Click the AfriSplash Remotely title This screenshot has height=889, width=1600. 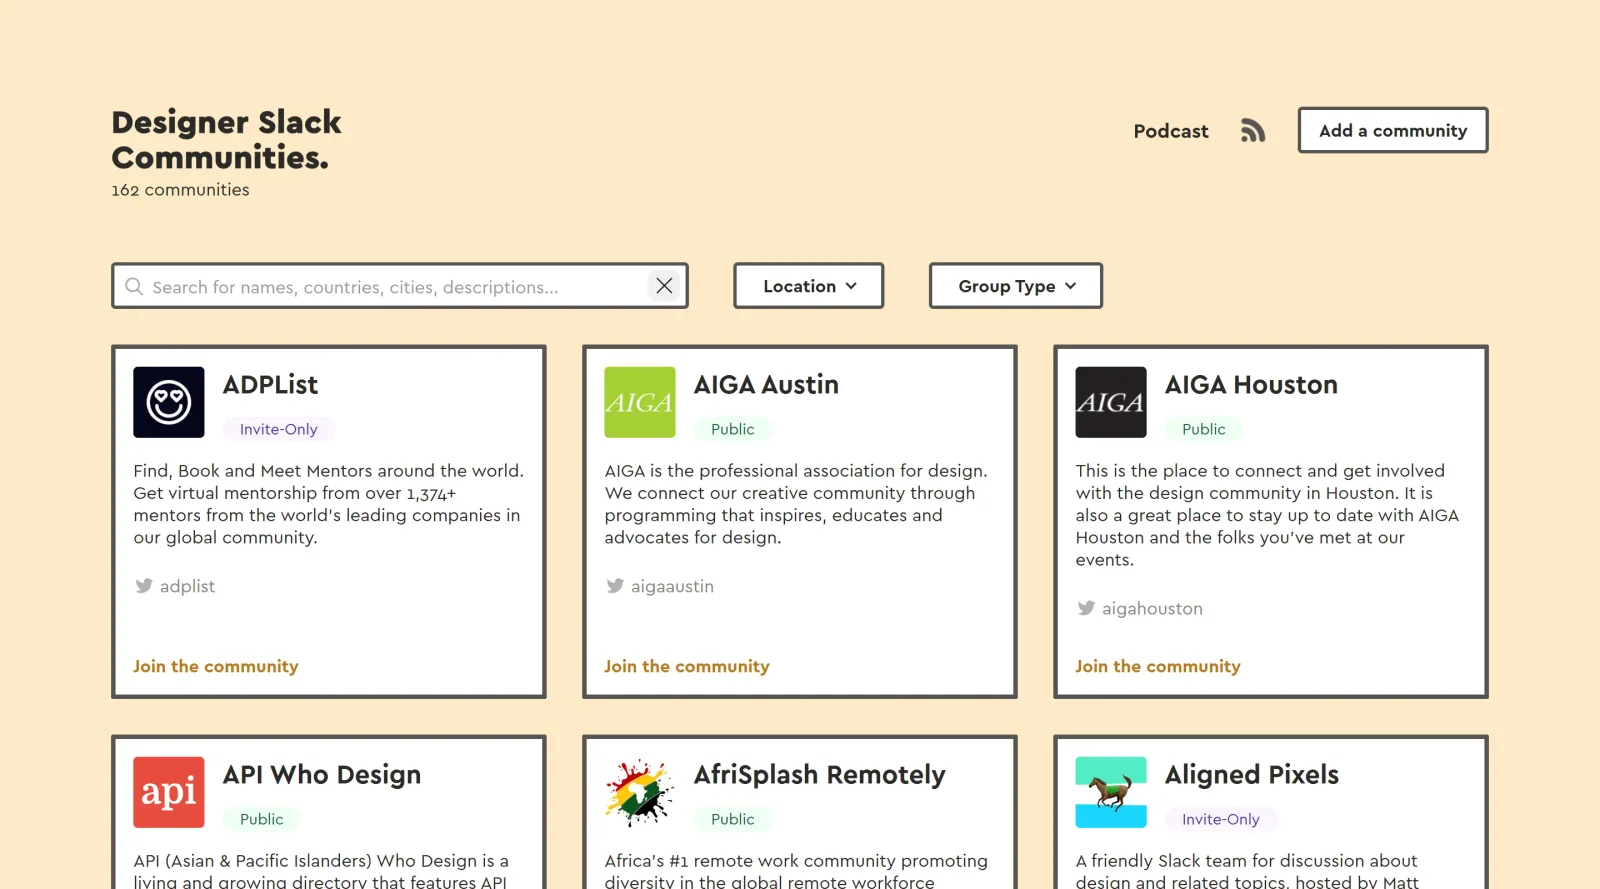820,775
